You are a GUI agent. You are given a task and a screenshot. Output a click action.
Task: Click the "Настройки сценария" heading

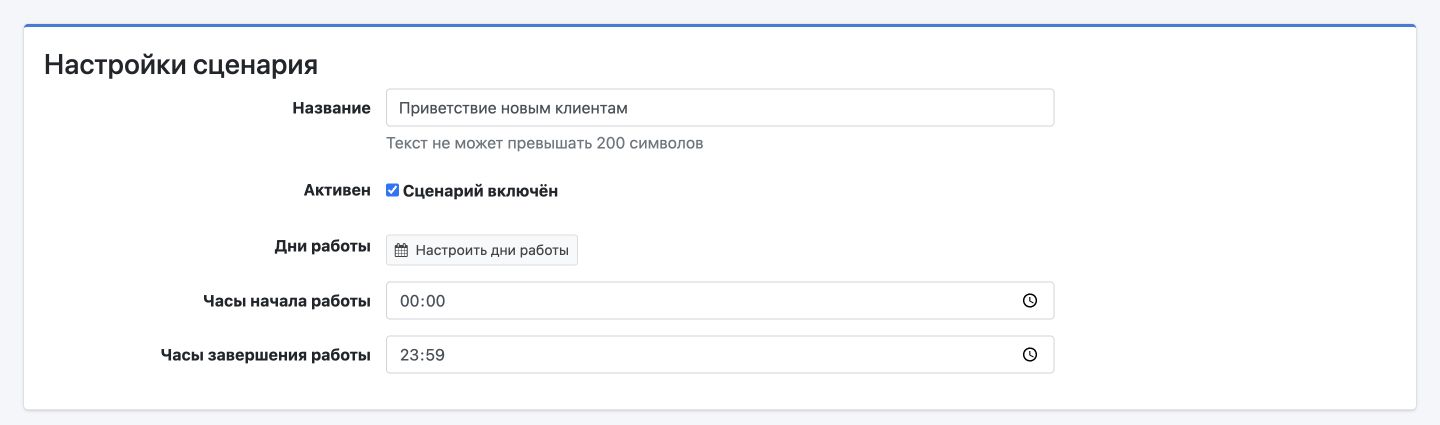(x=181, y=66)
